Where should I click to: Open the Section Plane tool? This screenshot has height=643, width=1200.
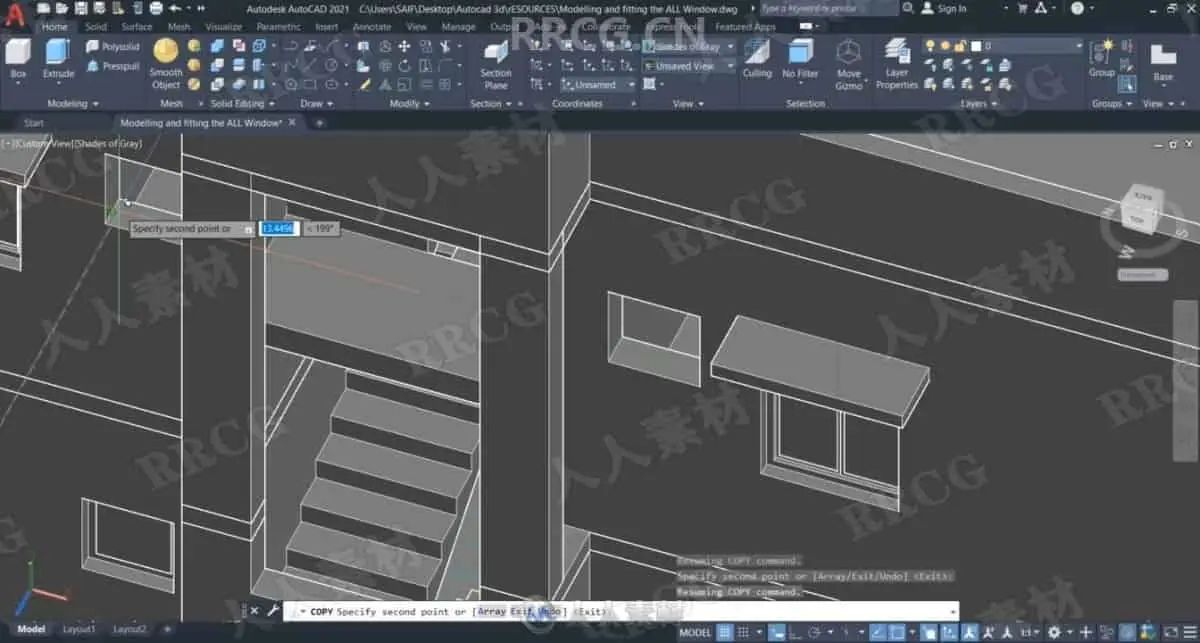[495, 65]
